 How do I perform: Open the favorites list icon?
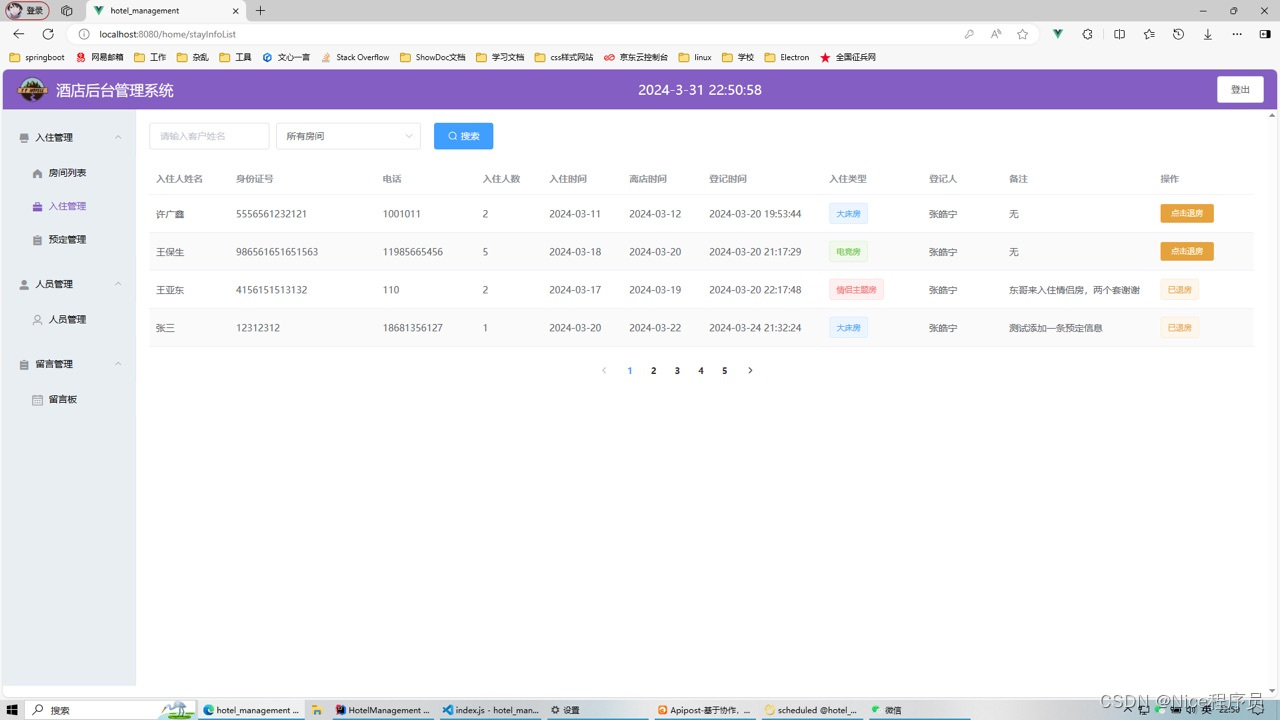click(x=1149, y=34)
